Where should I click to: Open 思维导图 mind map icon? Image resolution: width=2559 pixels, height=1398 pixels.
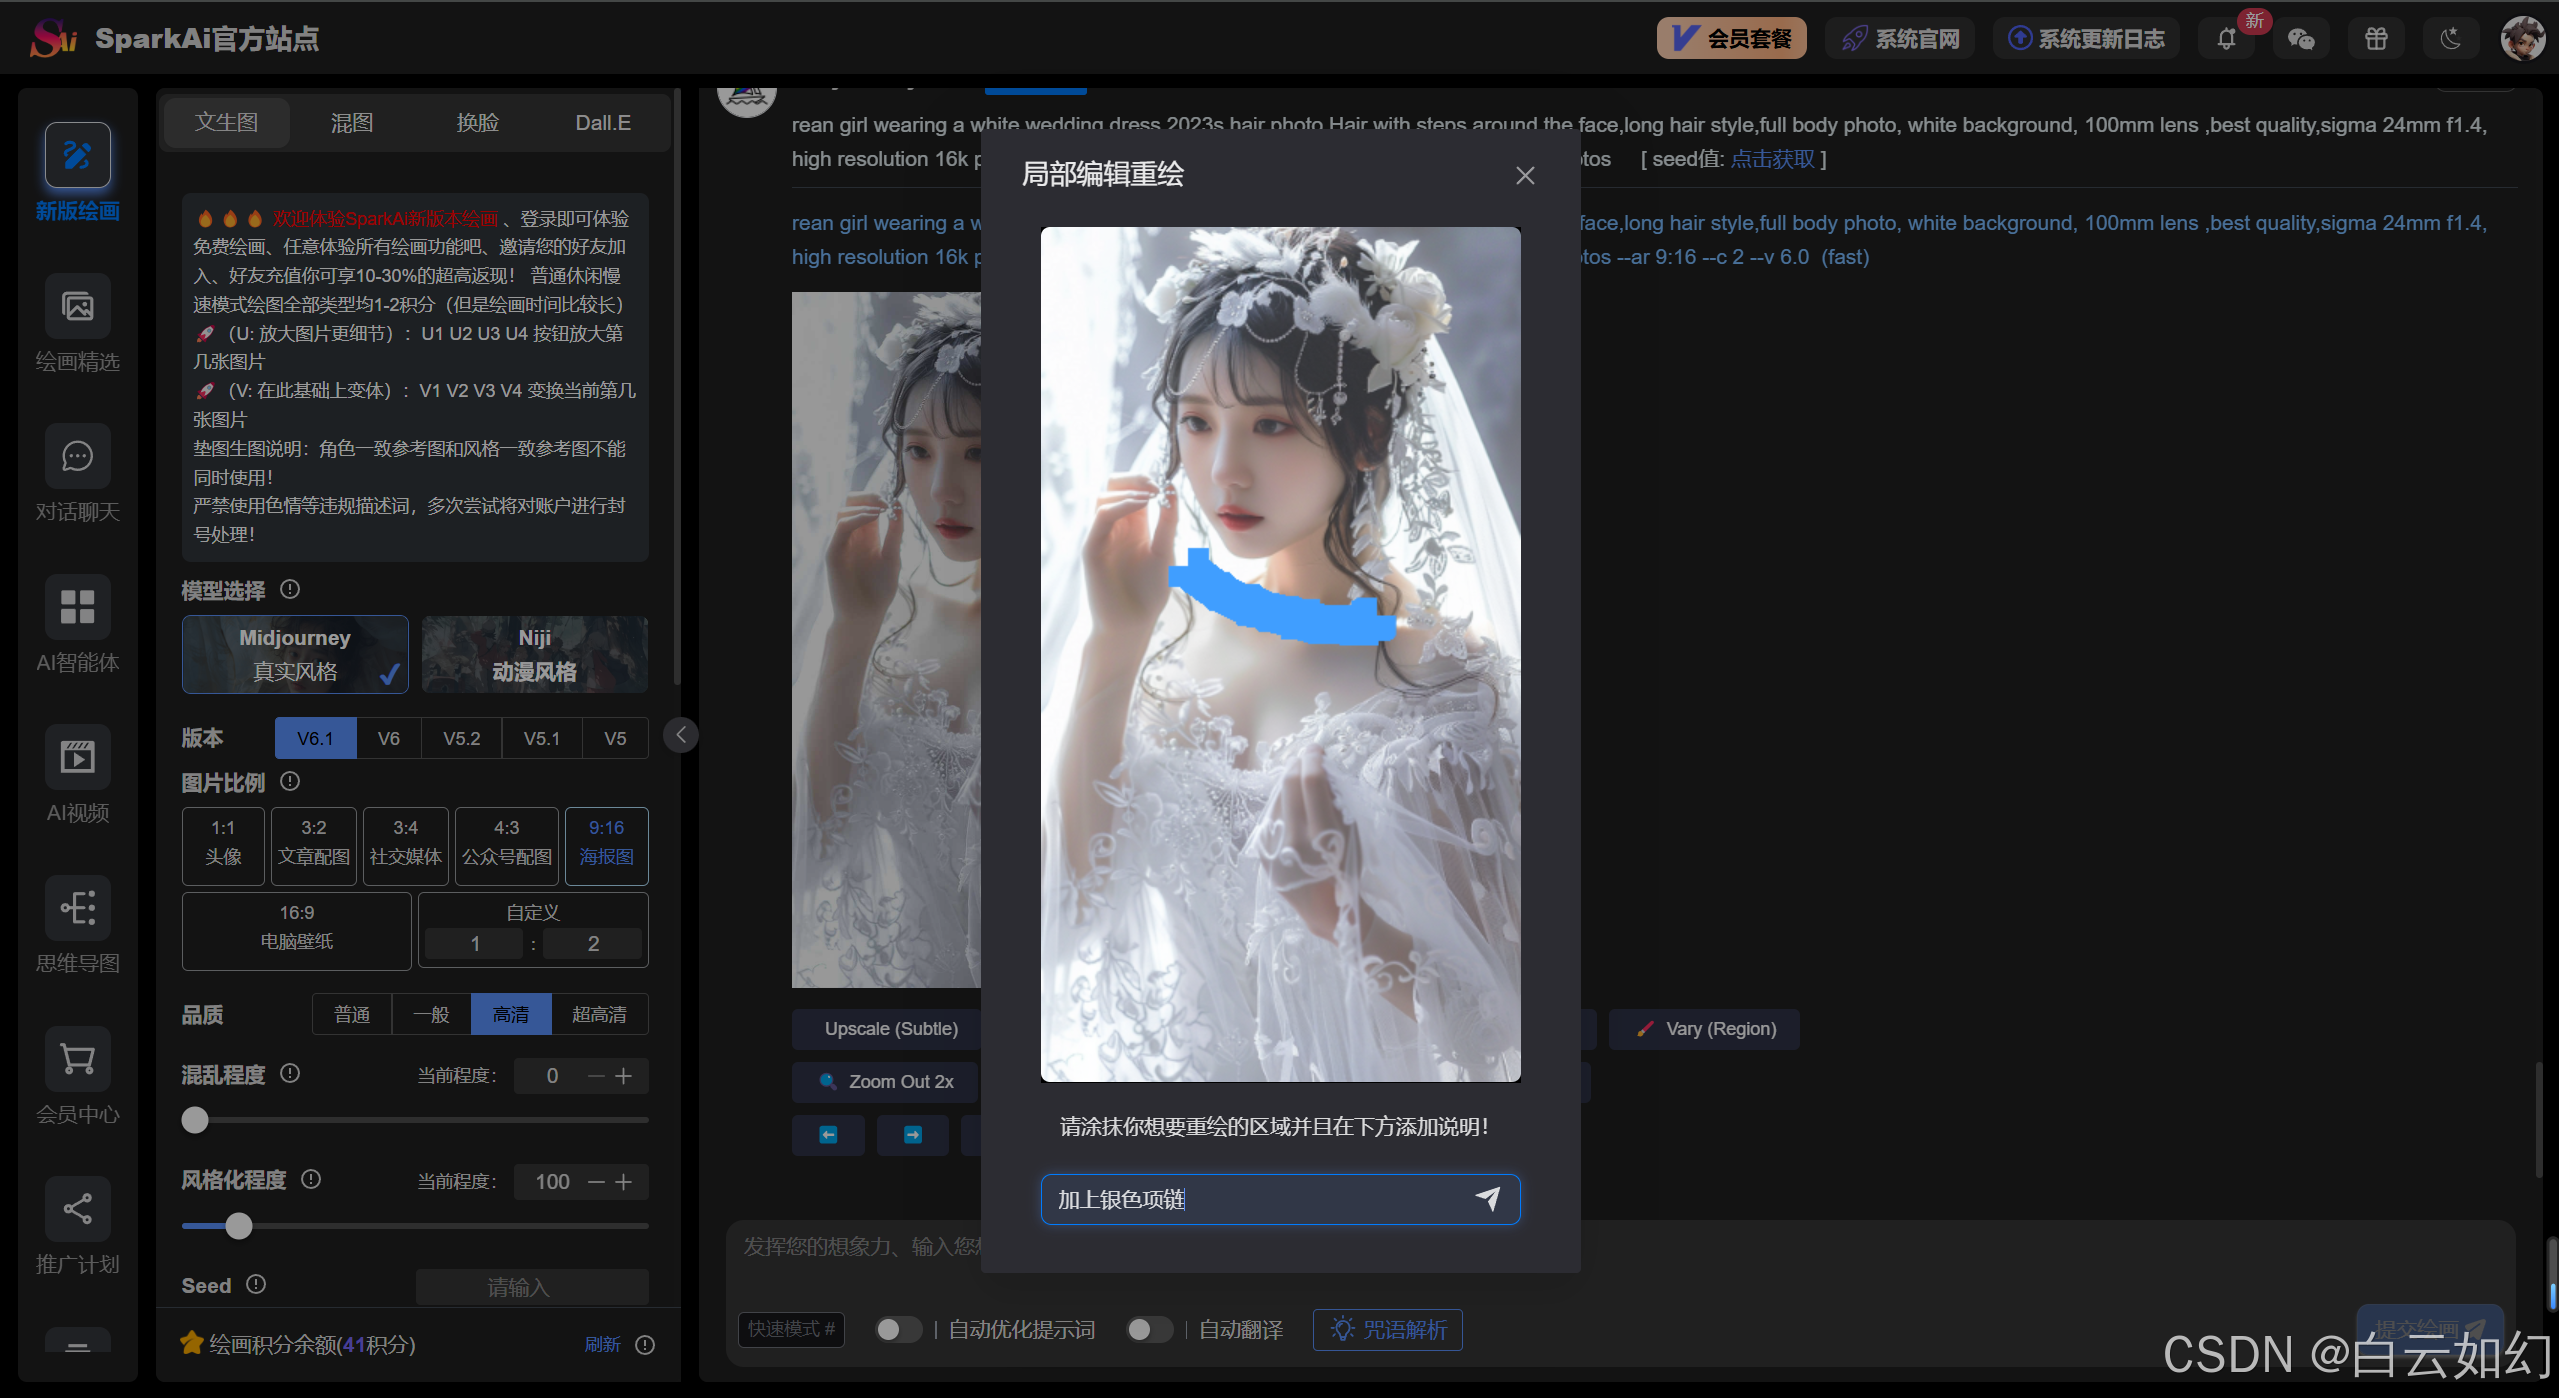click(77, 908)
